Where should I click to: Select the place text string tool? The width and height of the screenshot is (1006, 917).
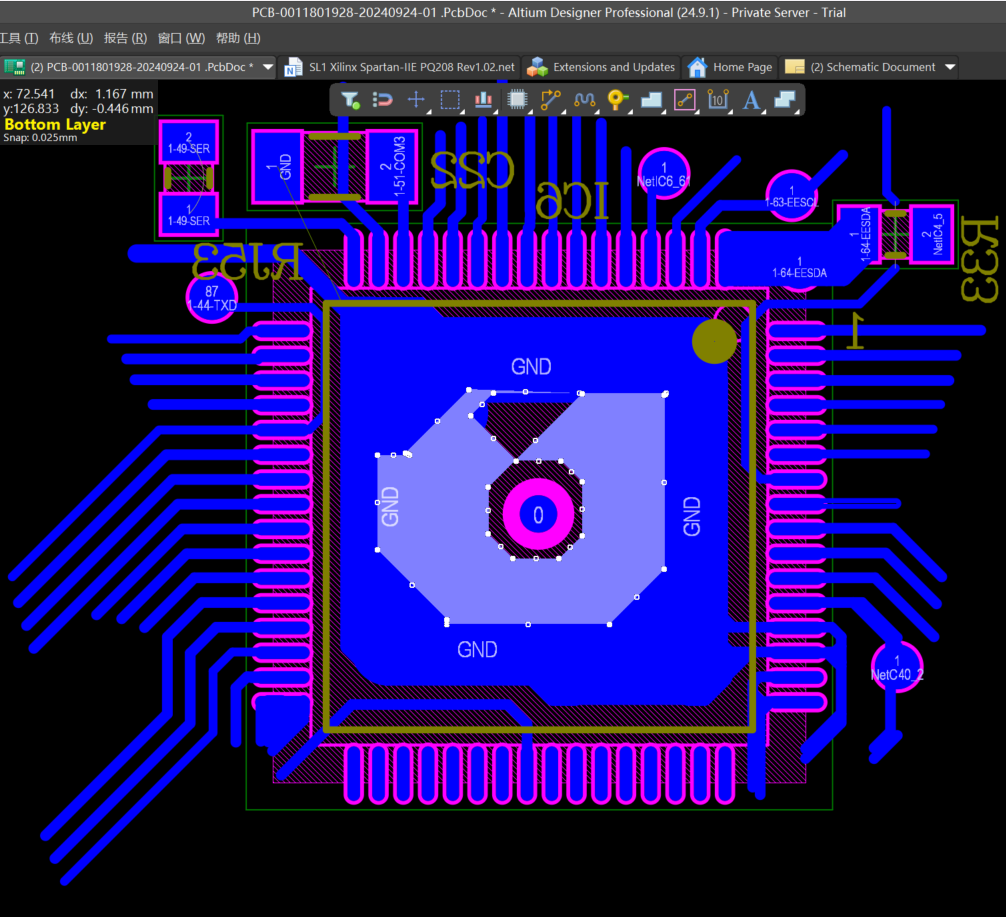[x=751, y=100]
